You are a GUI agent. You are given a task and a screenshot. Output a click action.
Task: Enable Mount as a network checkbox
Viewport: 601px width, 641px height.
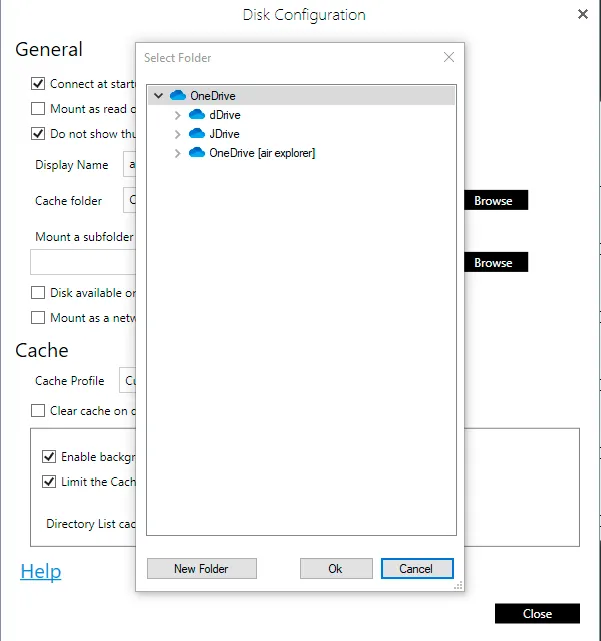click(38, 317)
